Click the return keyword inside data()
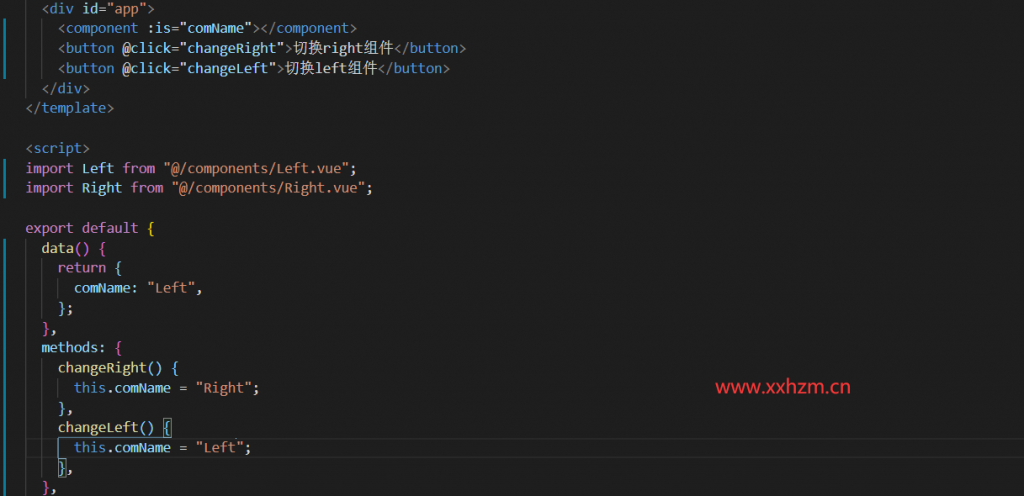The width and height of the screenshot is (1024, 496). pos(81,268)
